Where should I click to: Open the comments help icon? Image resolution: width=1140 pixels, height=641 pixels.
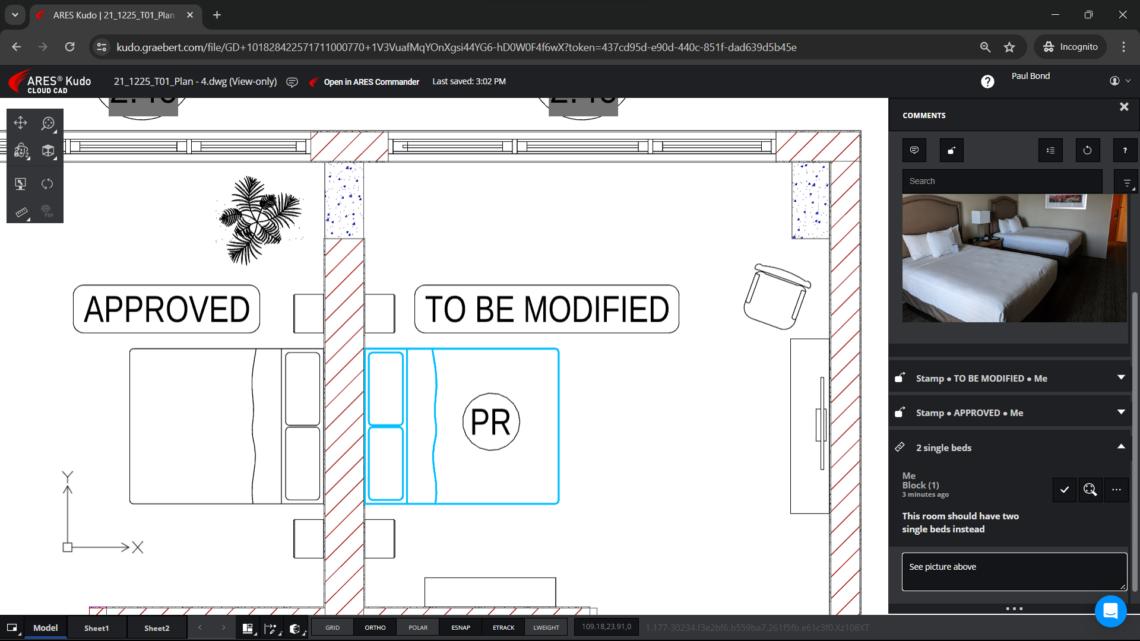(x=1124, y=149)
